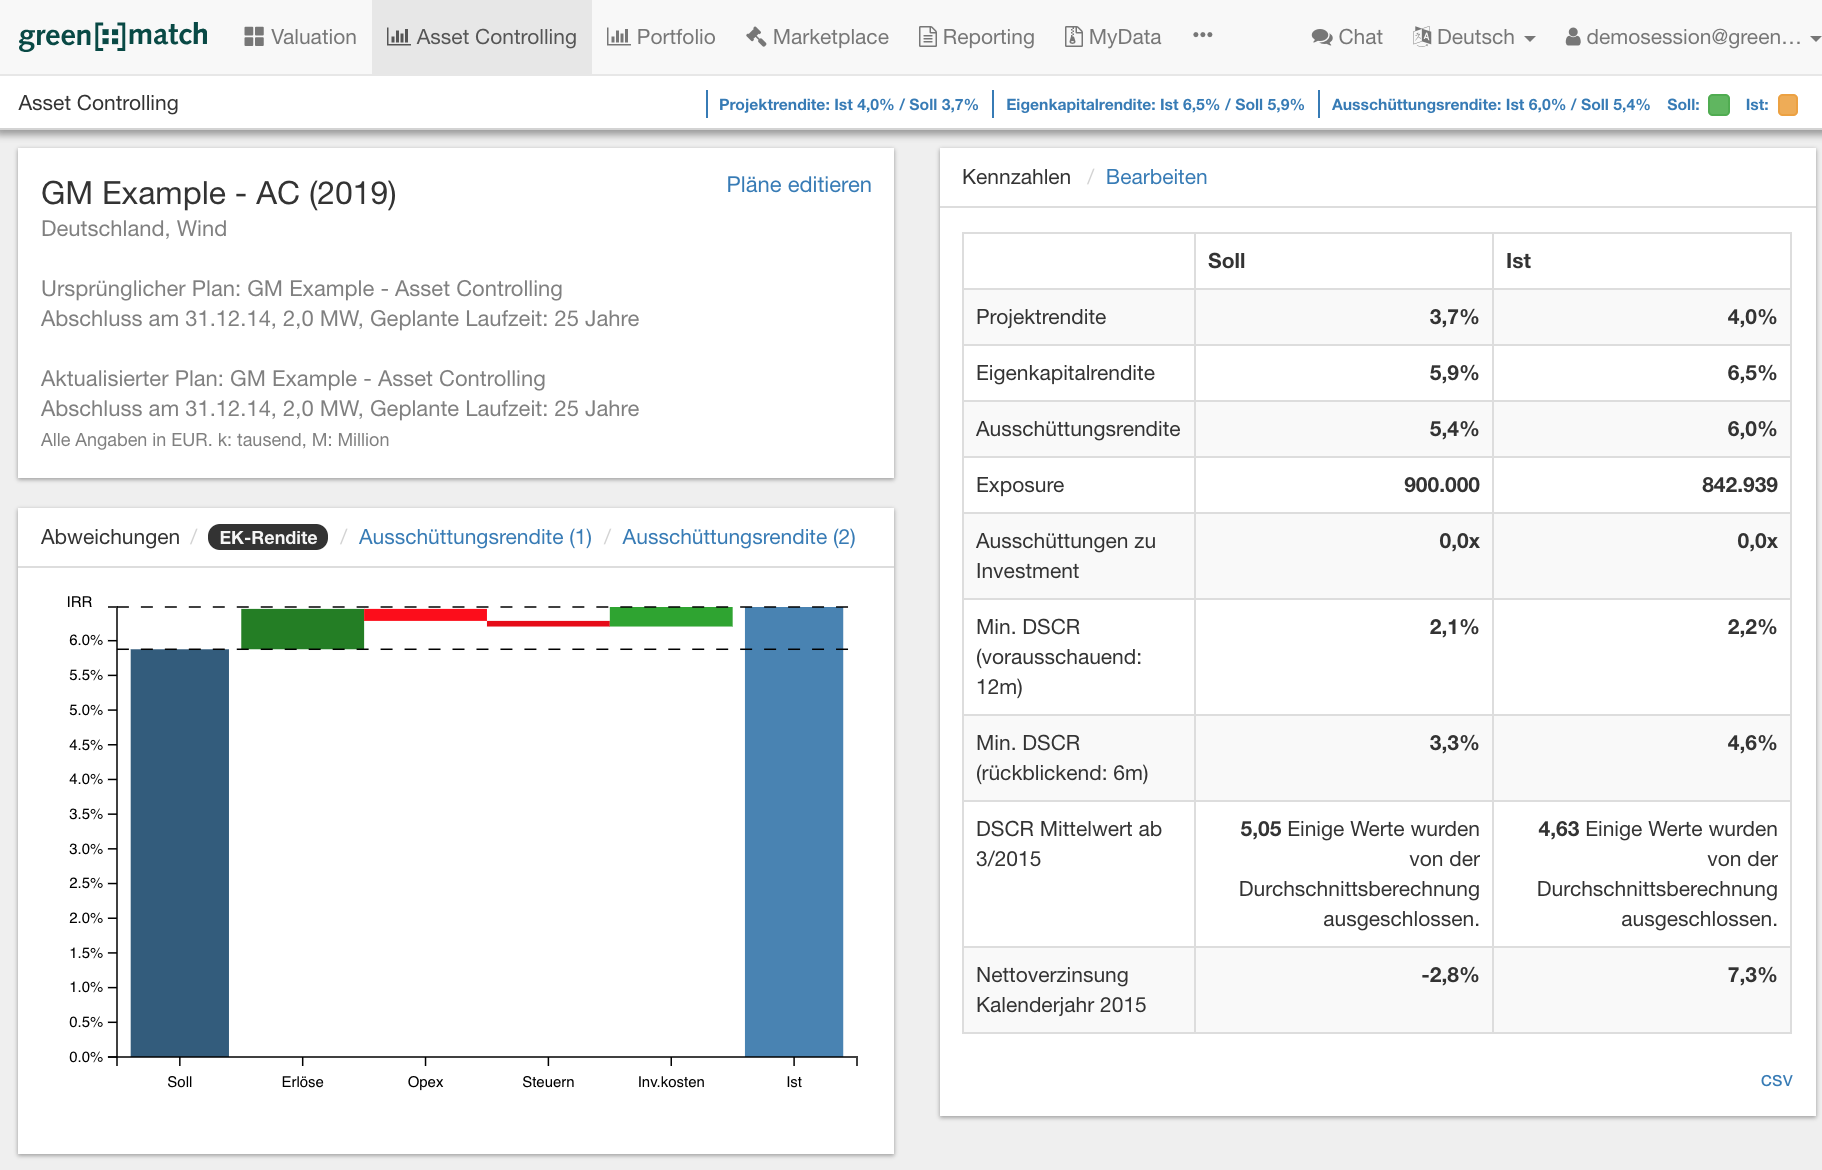Click the Valuation grid icon

(x=254, y=37)
